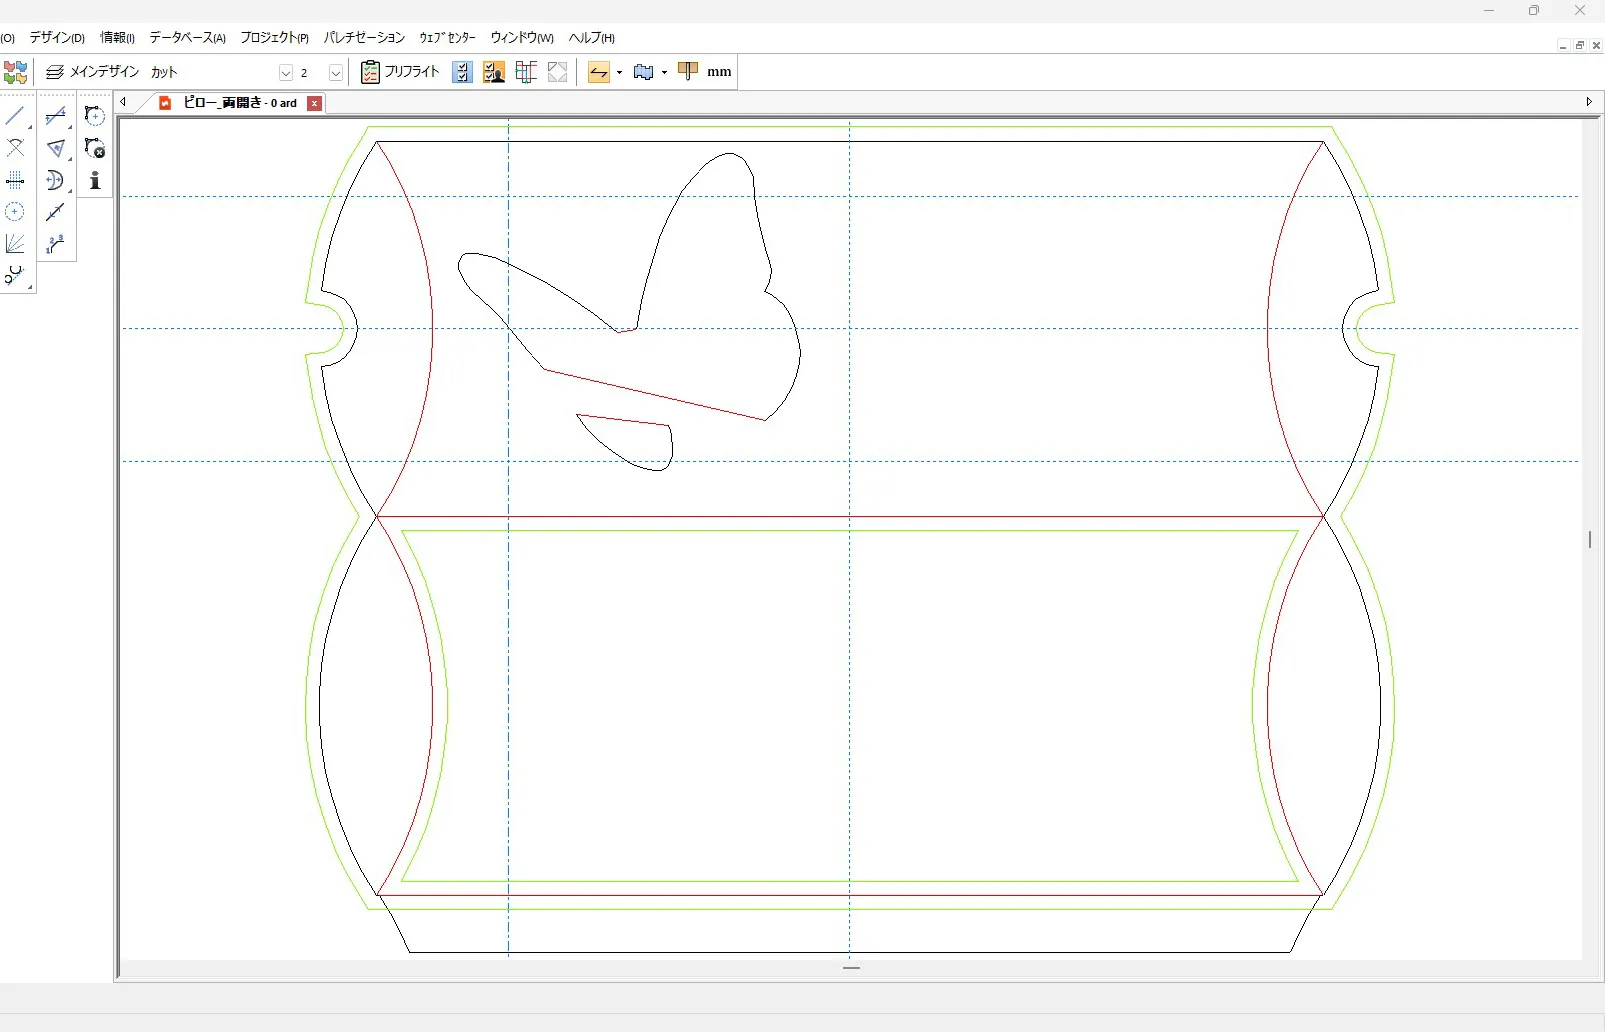Image resolution: width=1605 pixels, height=1032 pixels.
Task: Open the pointage value 2 dropdown
Action: point(336,72)
